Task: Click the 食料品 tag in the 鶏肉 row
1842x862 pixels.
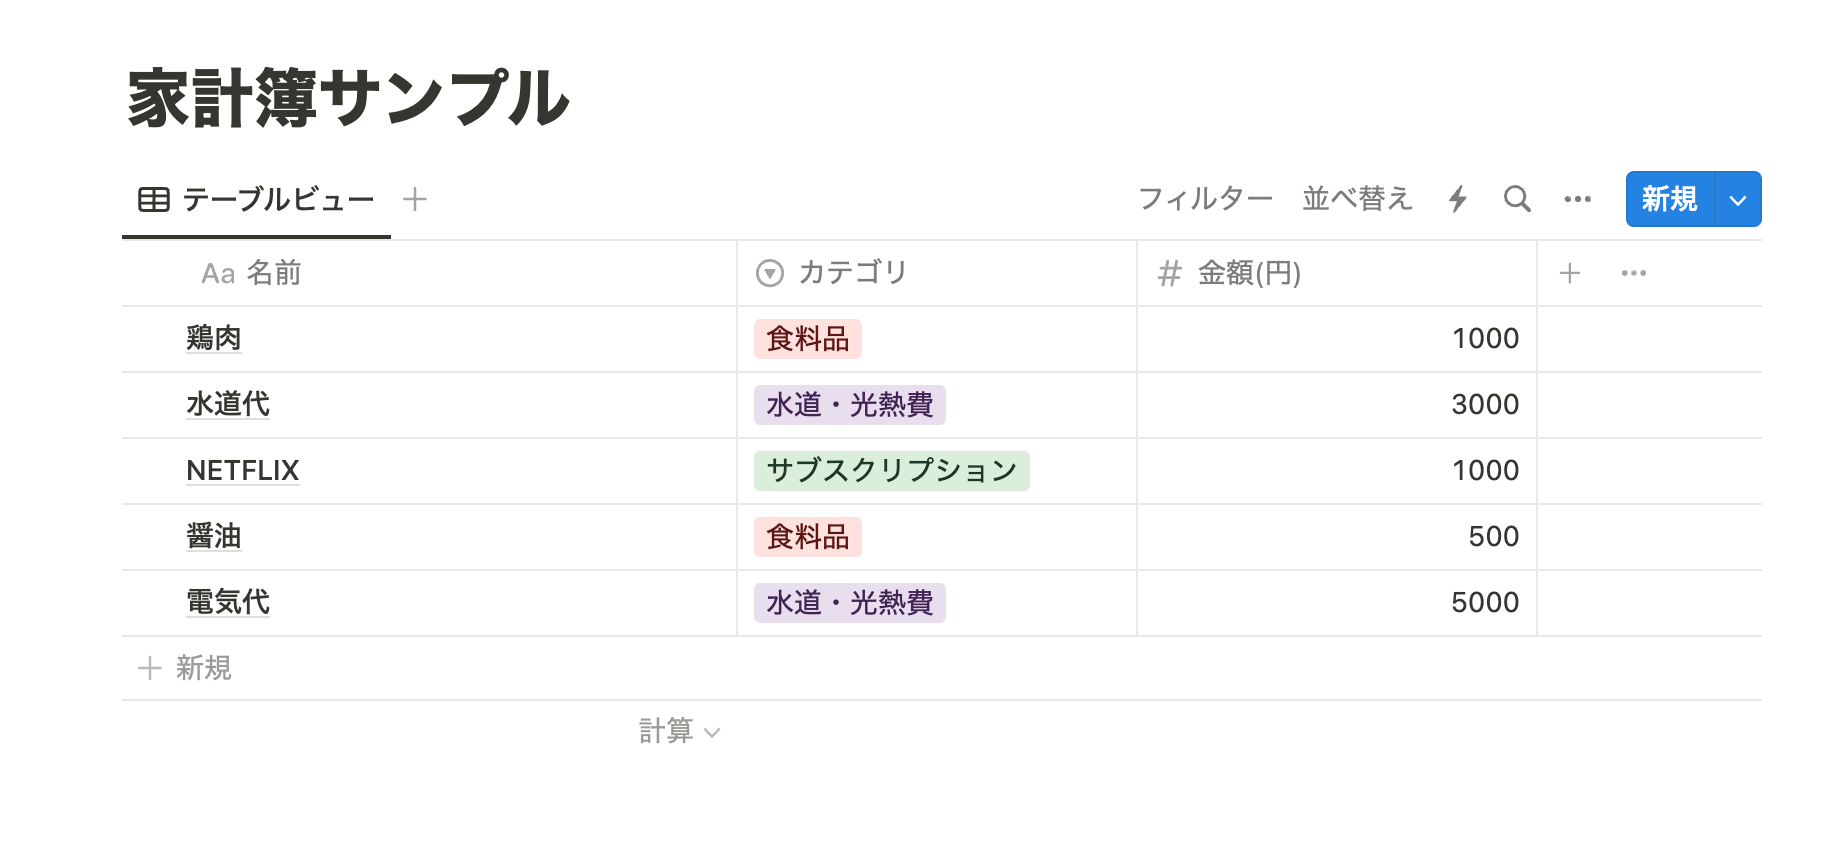Action: tap(807, 339)
